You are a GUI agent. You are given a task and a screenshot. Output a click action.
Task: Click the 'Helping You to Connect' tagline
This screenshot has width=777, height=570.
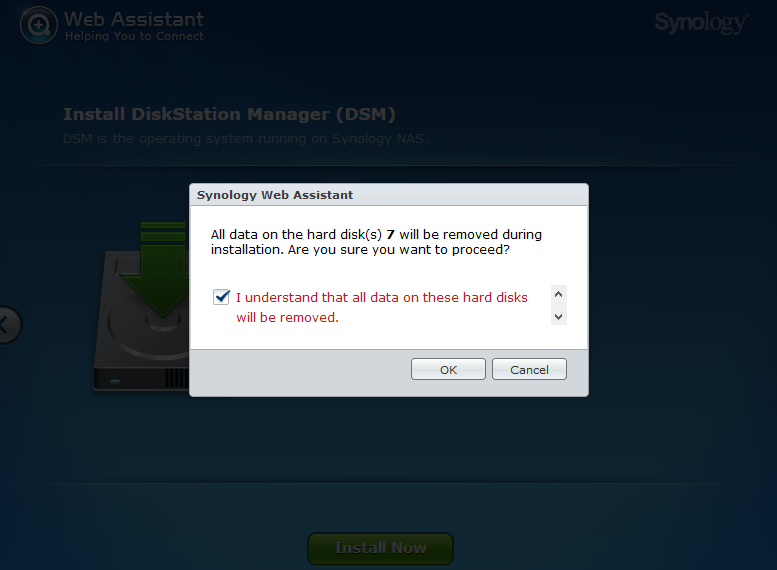point(134,36)
